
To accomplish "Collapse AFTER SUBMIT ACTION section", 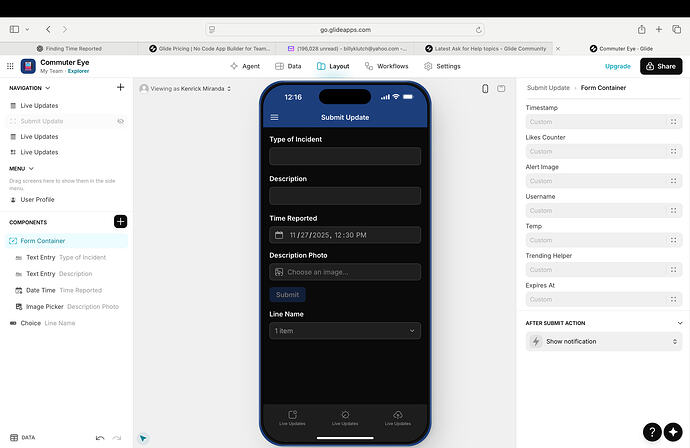I will coord(680,323).
